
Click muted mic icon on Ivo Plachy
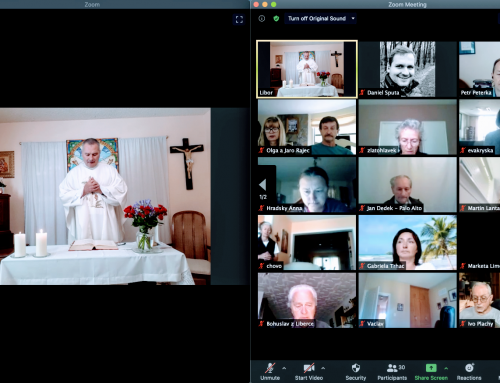[463, 324]
